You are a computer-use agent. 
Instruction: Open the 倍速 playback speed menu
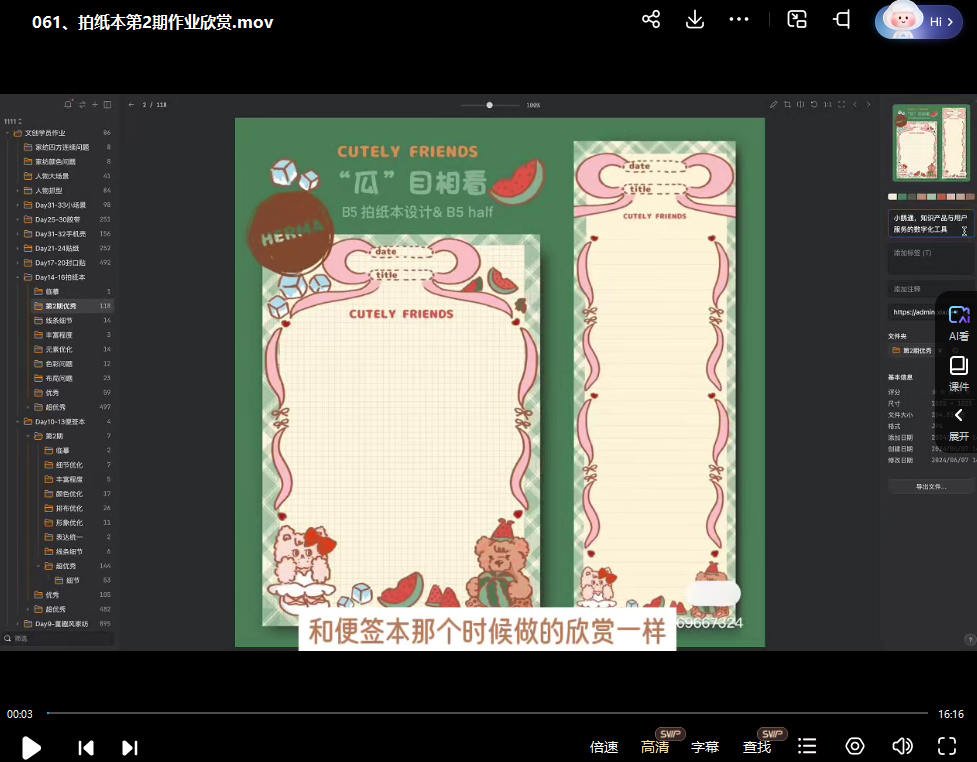pos(604,747)
